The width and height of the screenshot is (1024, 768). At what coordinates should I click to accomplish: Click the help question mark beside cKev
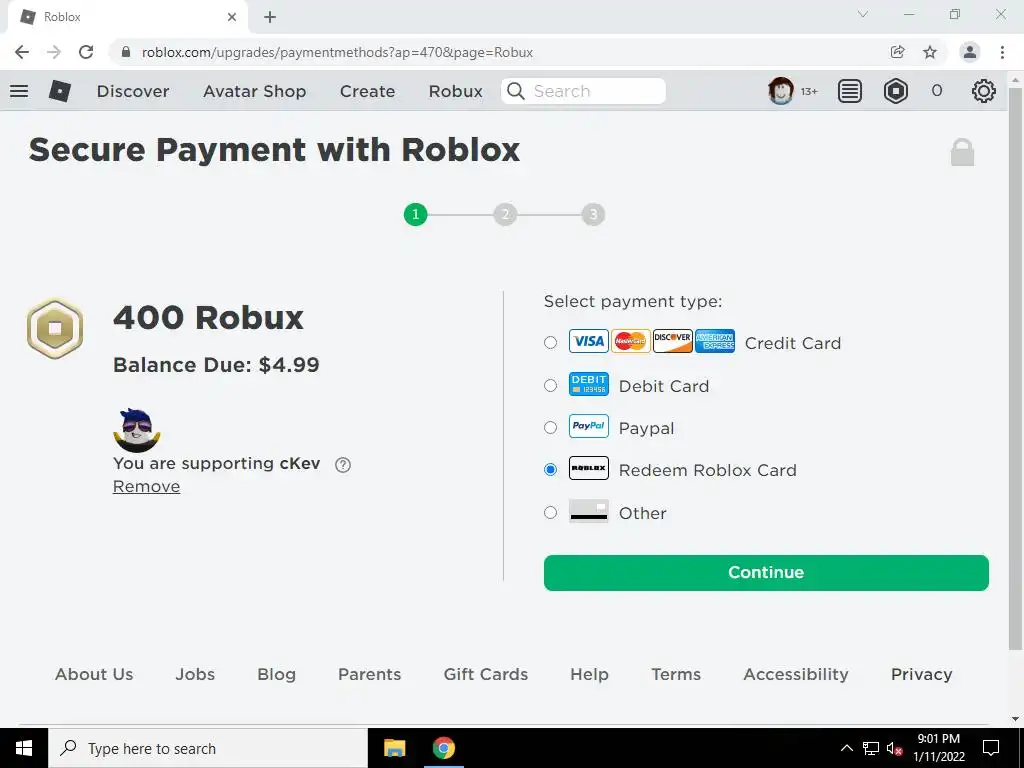point(343,464)
